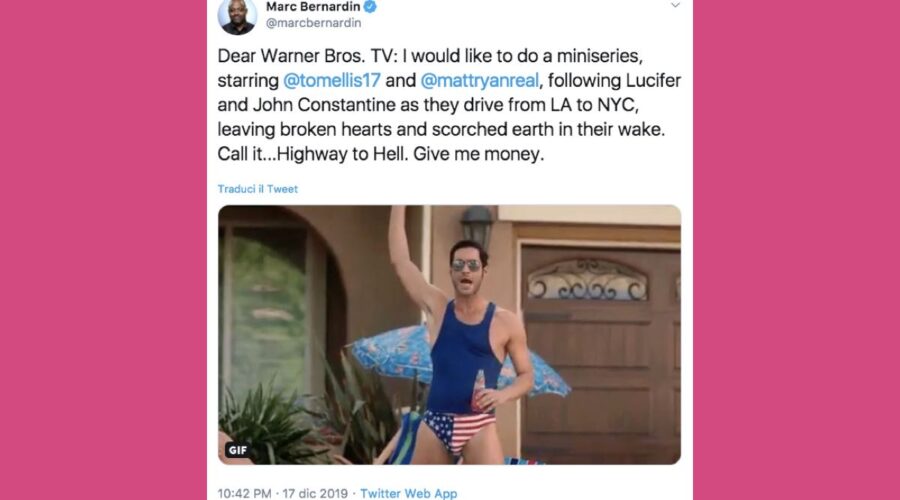Open the @tomellis17 mention
Viewport: 900px width, 500px height.
[332, 80]
